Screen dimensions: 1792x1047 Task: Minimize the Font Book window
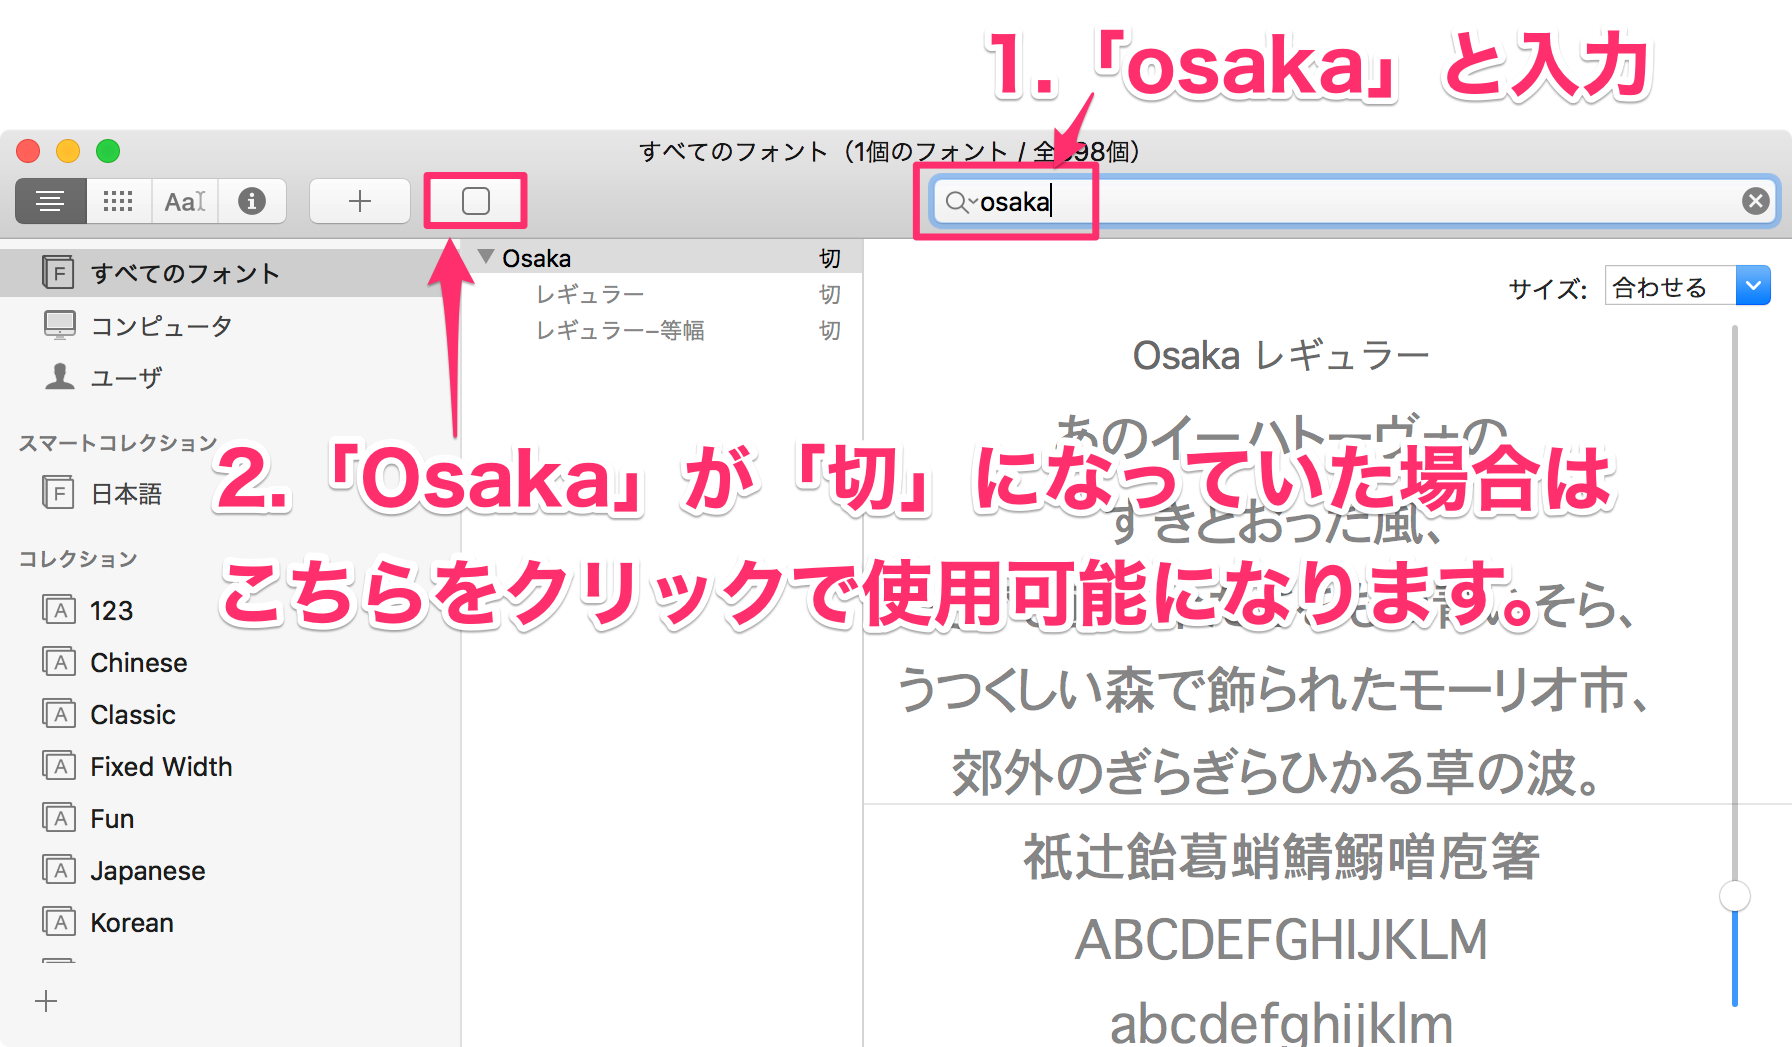(x=68, y=151)
